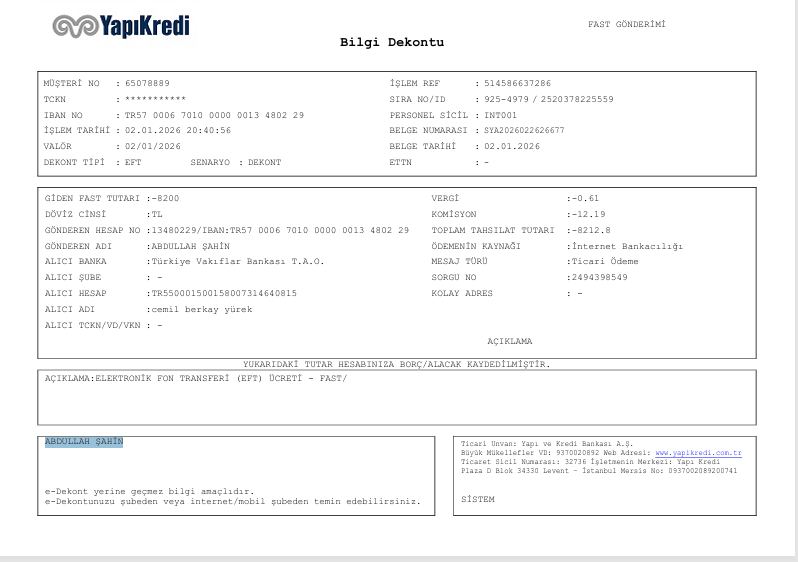The width and height of the screenshot is (798, 562).
Task: Click Sorgu No value 2494398549
Action: click(x=600, y=277)
